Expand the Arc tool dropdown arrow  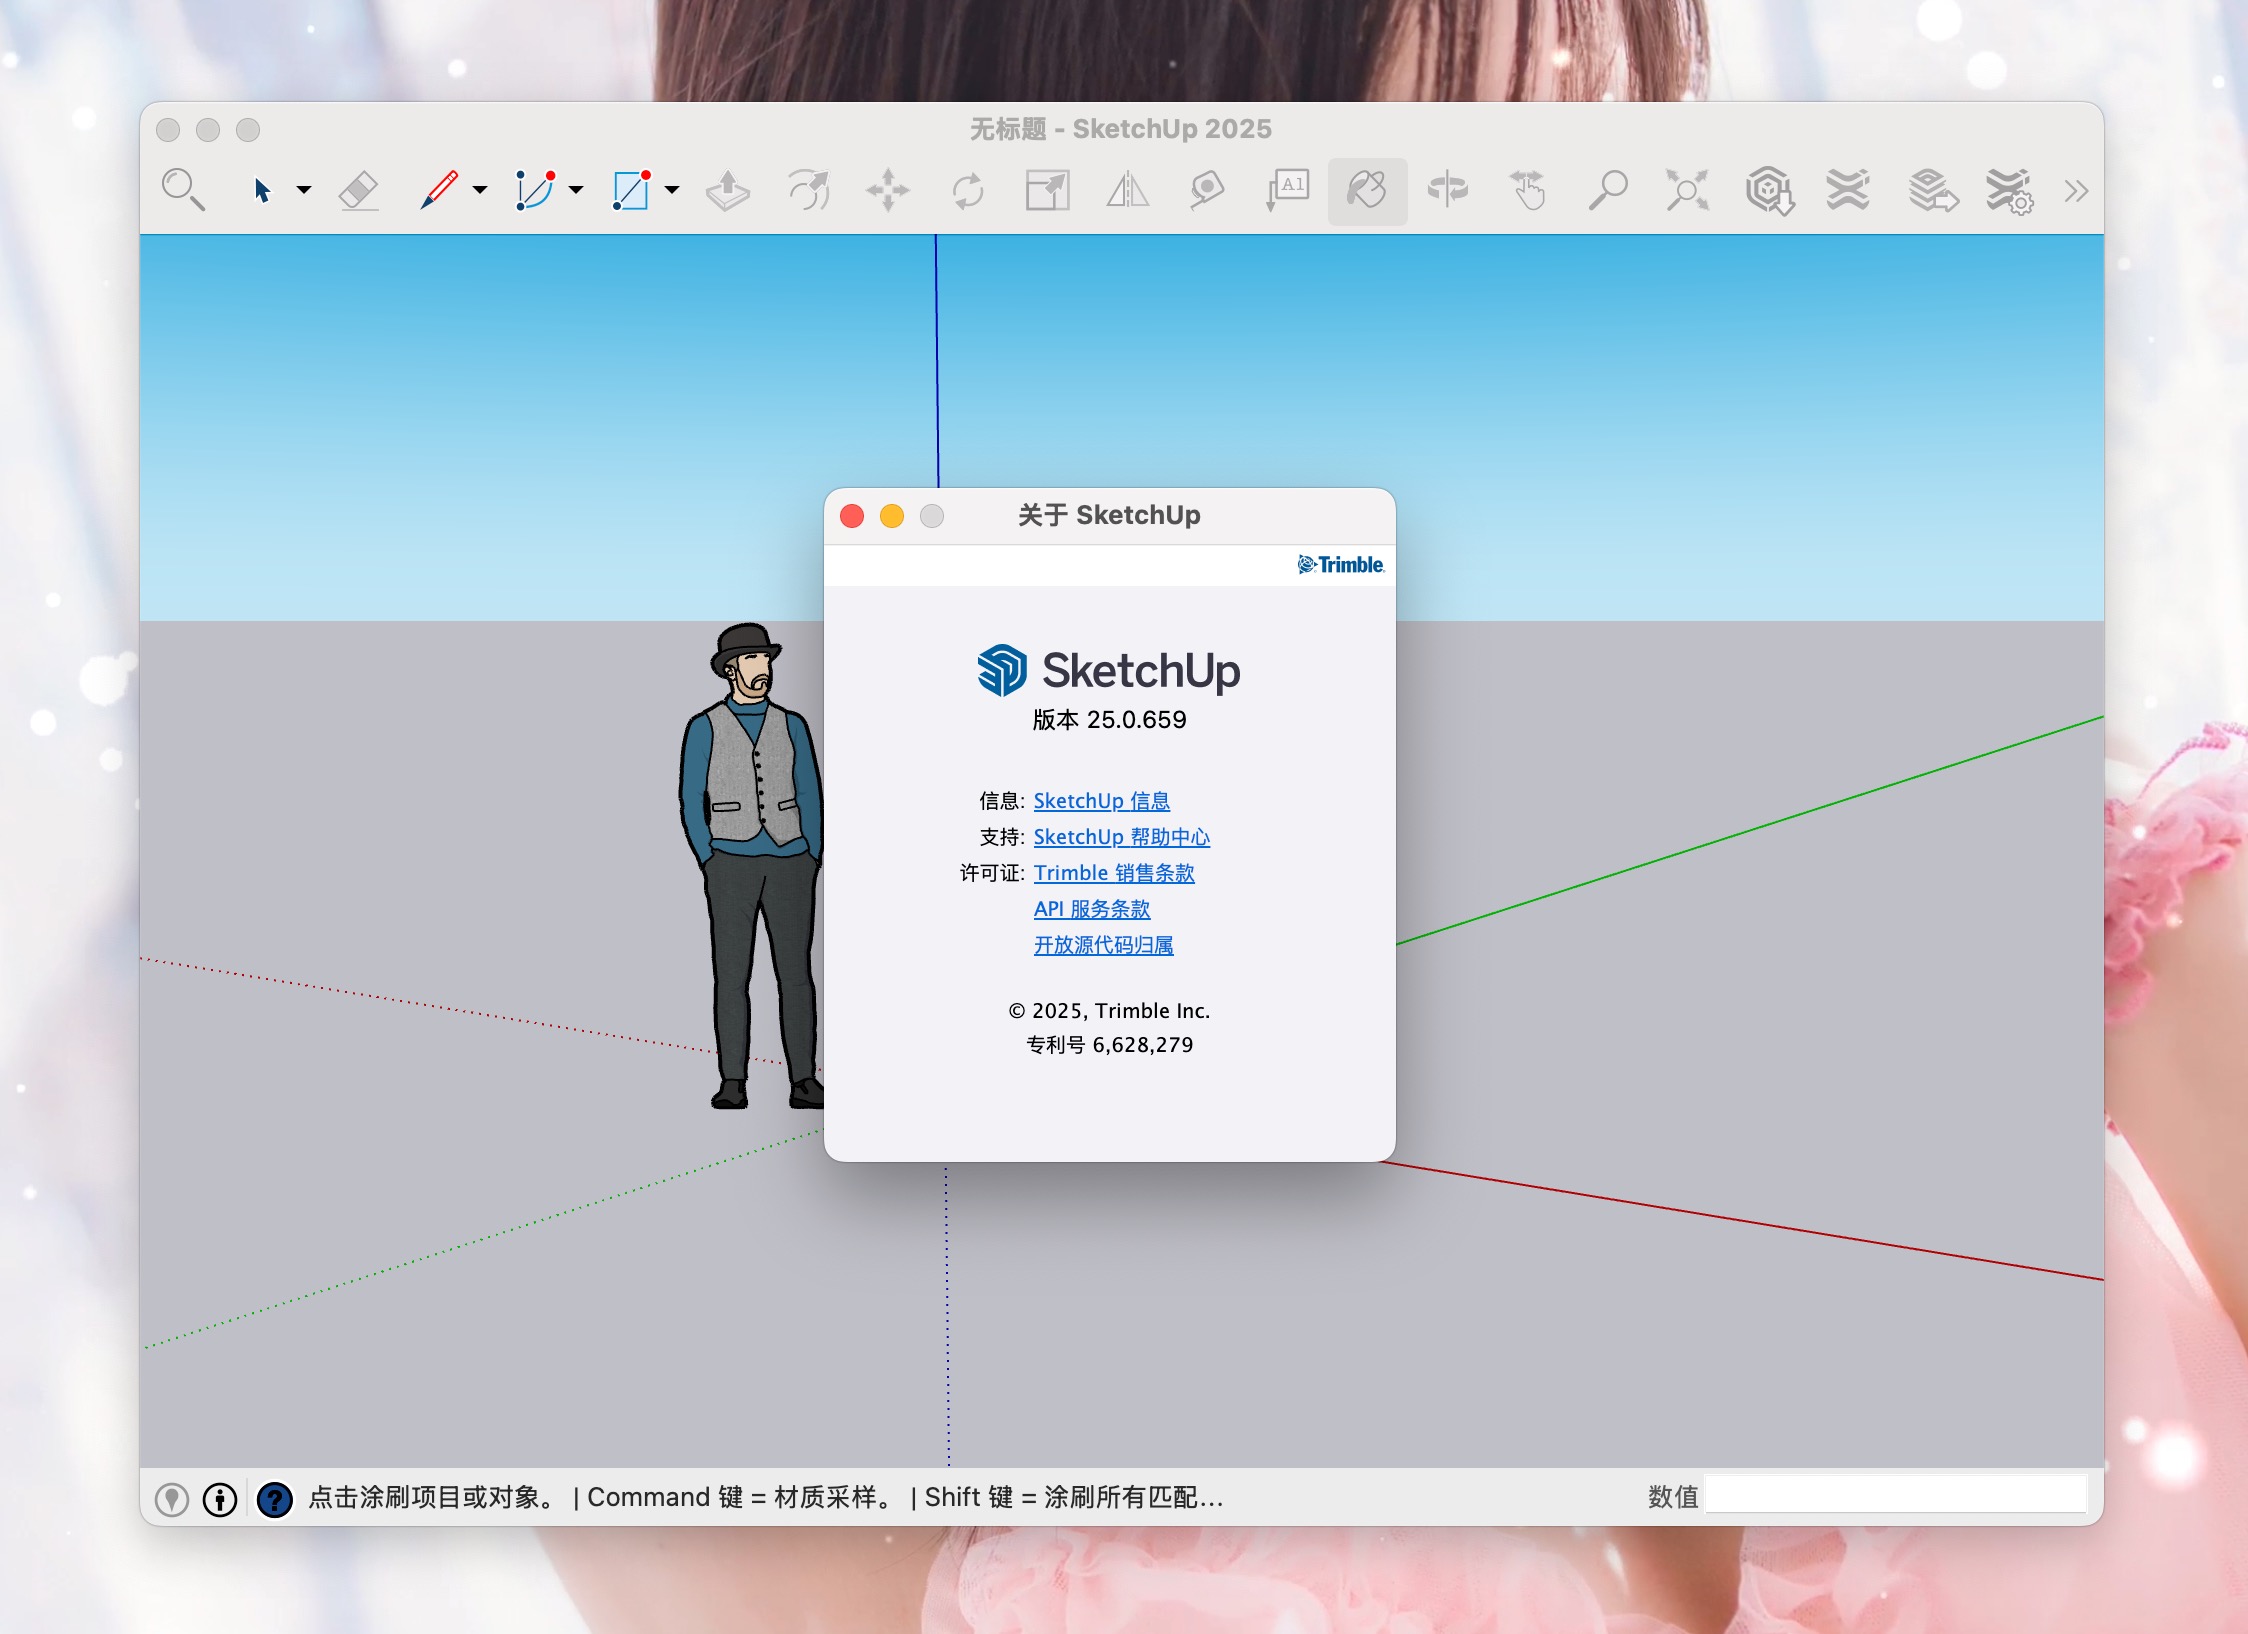pyautogui.click(x=576, y=190)
